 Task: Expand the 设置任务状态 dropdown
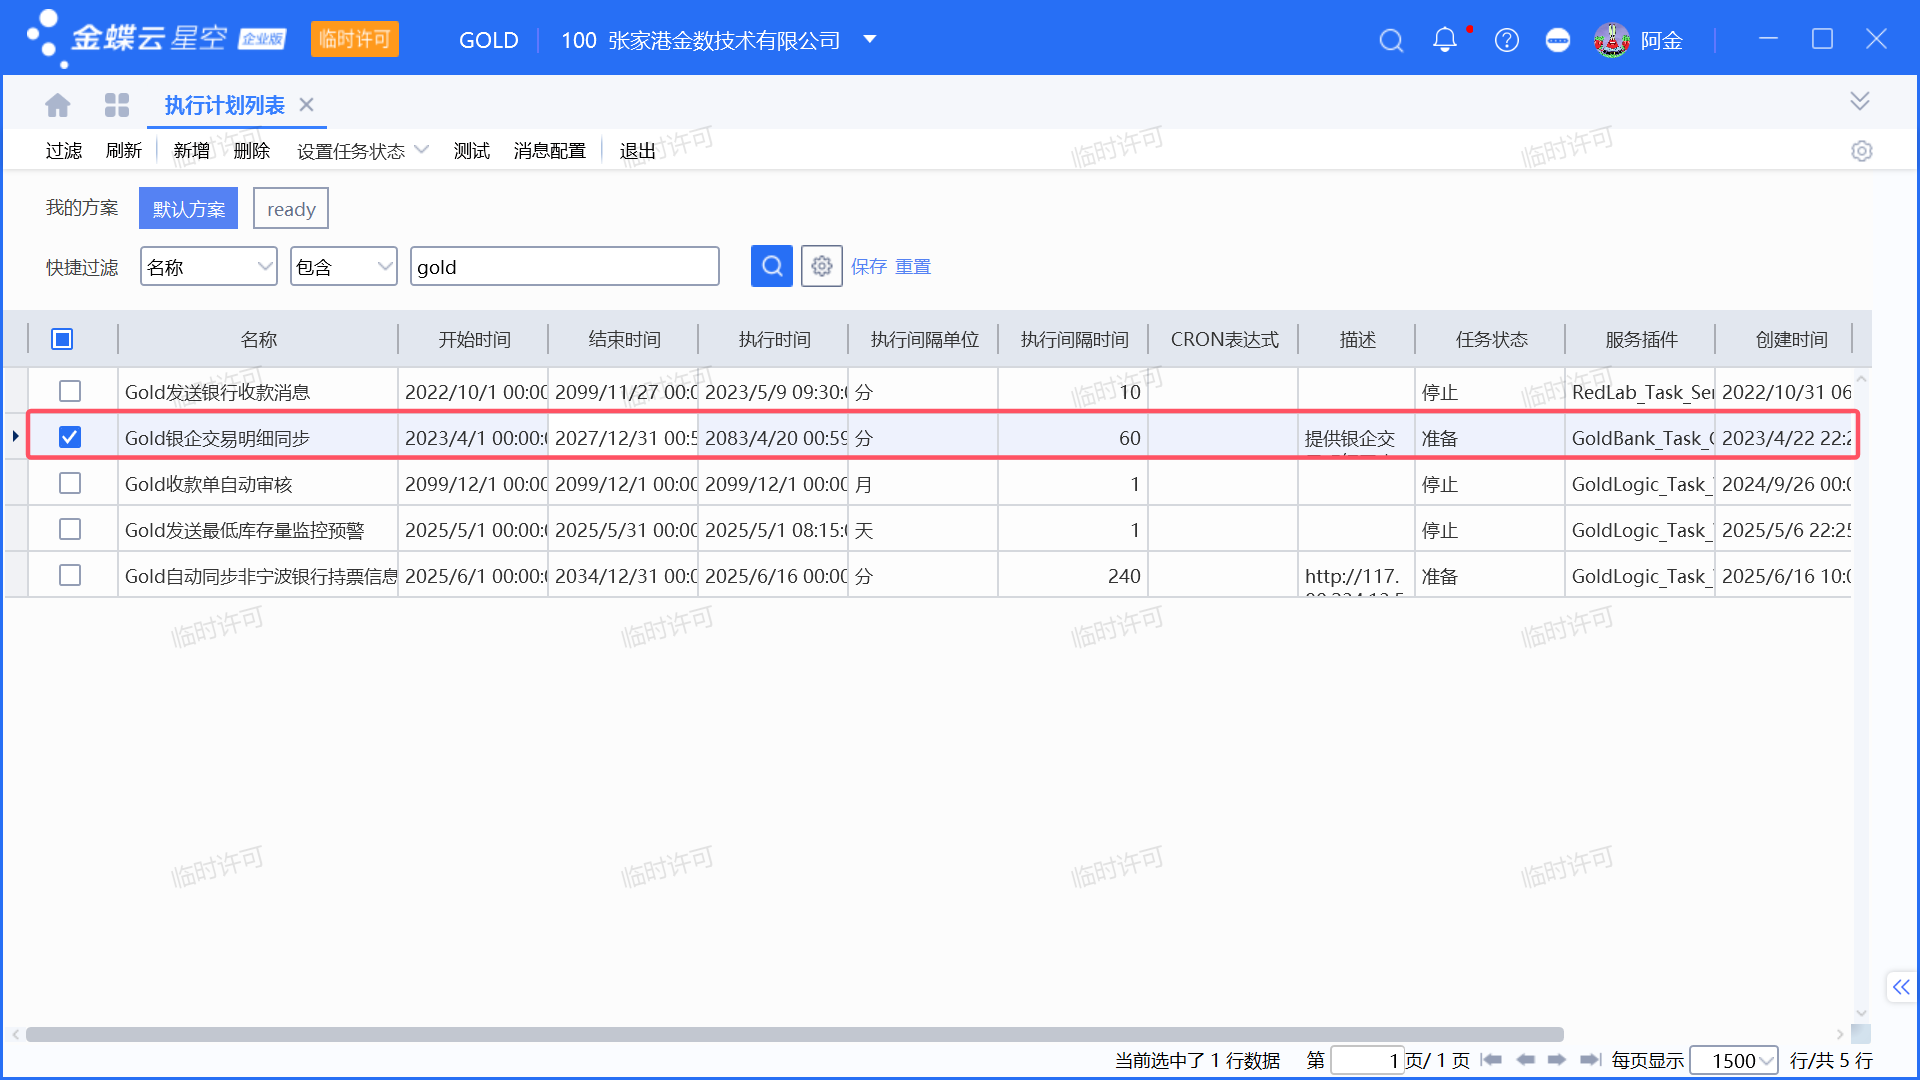point(422,150)
